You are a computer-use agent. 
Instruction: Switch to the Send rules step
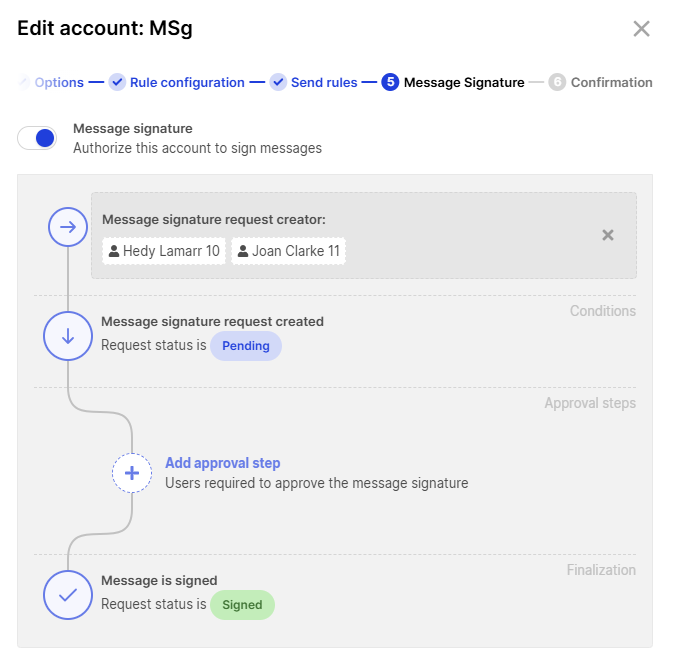pos(324,83)
